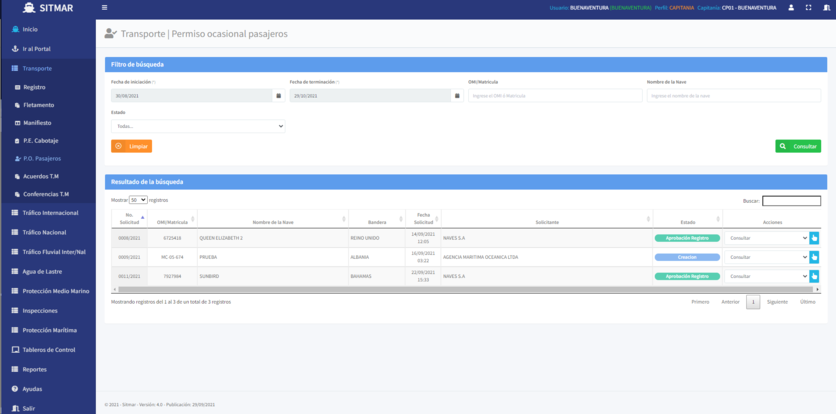
Task: Toggle the hamburger sidebar menu icon
Action: (105, 7)
